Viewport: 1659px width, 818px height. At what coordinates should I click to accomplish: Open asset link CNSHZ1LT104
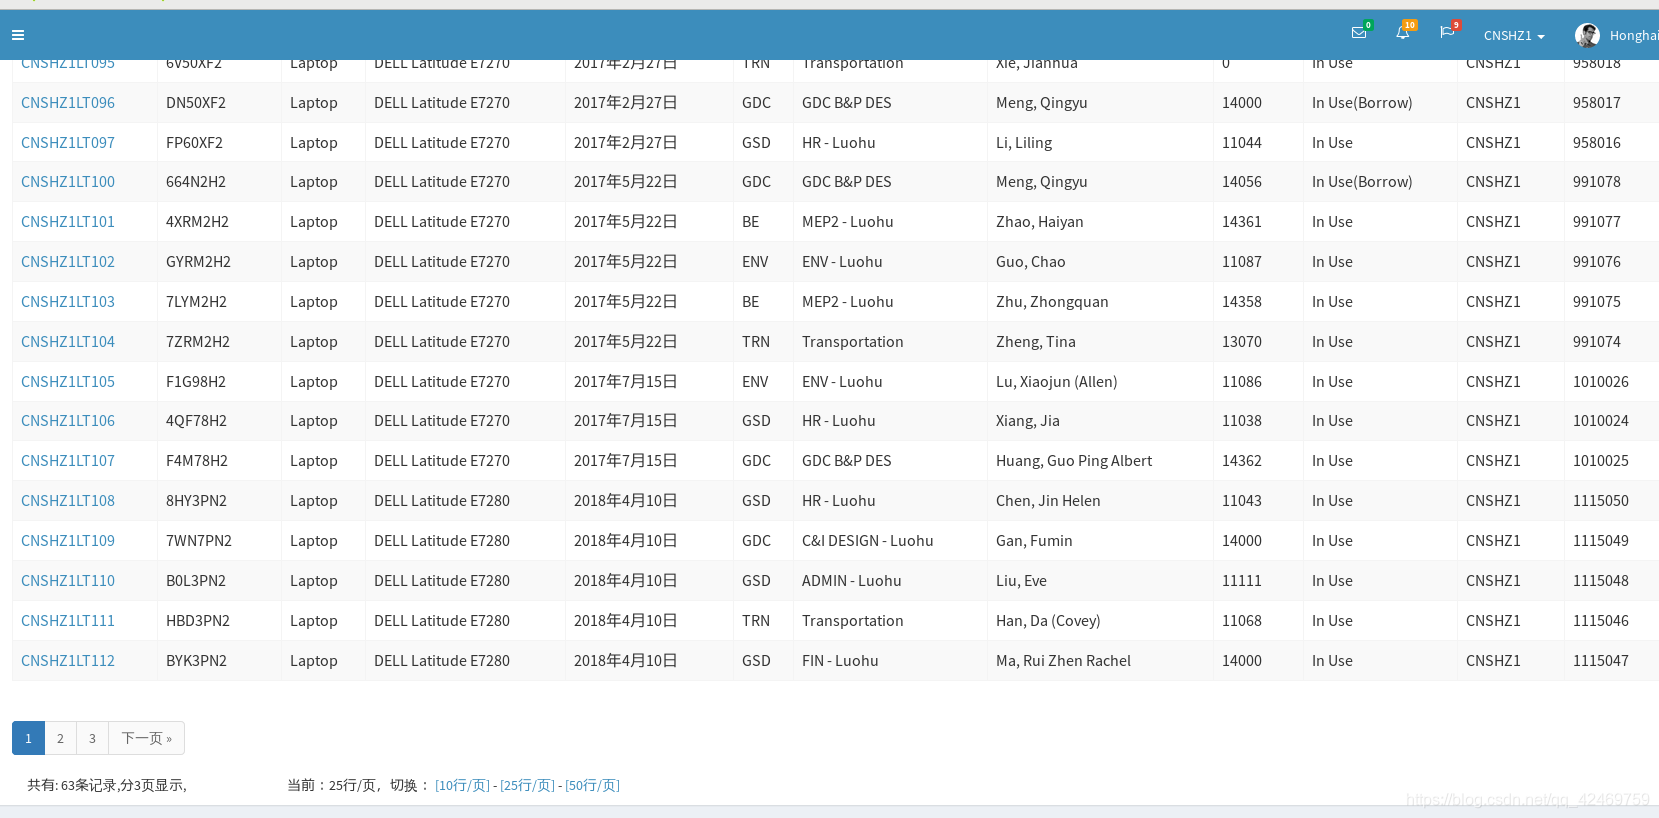pos(68,342)
